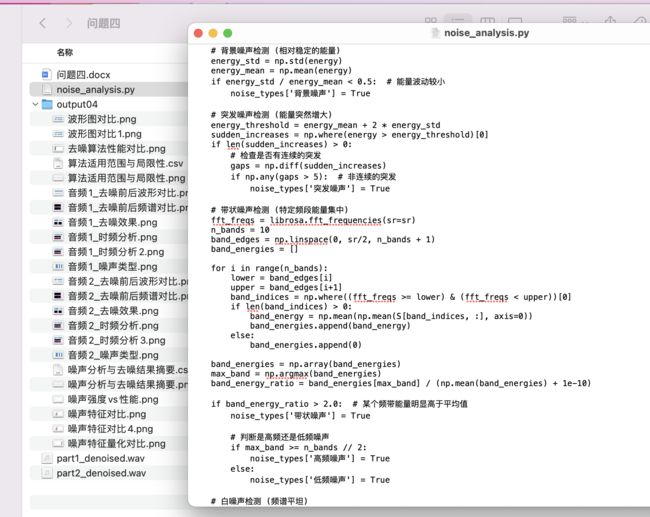Minimize noise_analysis.py window with yellow button
Image resolution: width=650 pixels, height=517 pixels.
[x=213, y=33]
